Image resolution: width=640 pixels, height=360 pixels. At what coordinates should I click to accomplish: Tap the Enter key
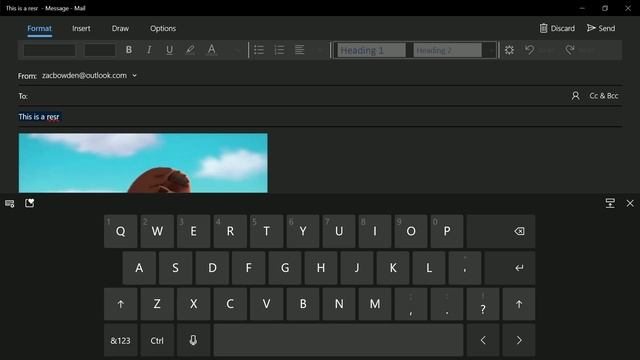point(510,268)
